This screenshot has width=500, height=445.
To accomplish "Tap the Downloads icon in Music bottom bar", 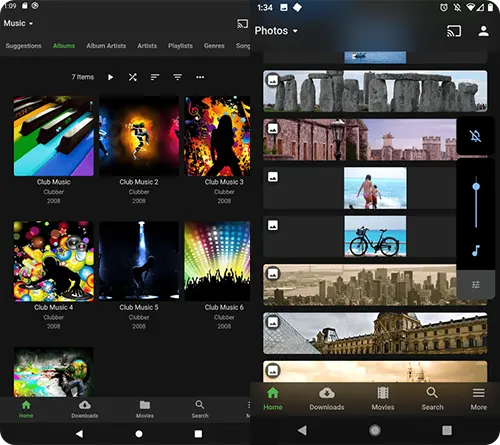I will [x=85, y=405].
